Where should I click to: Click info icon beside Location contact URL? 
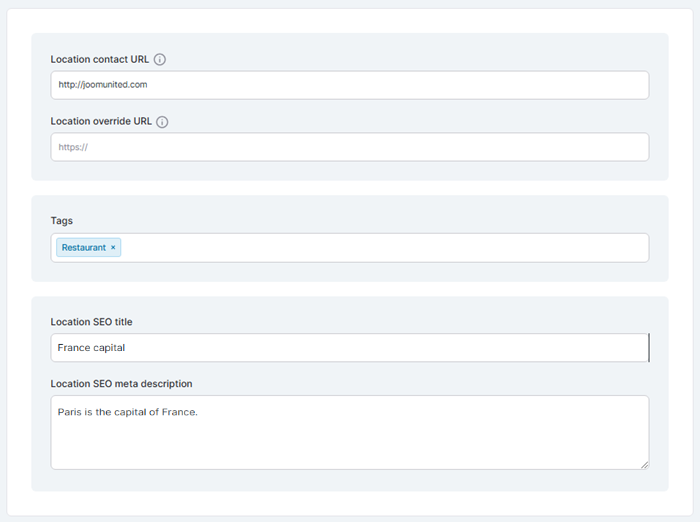(160, 60)
